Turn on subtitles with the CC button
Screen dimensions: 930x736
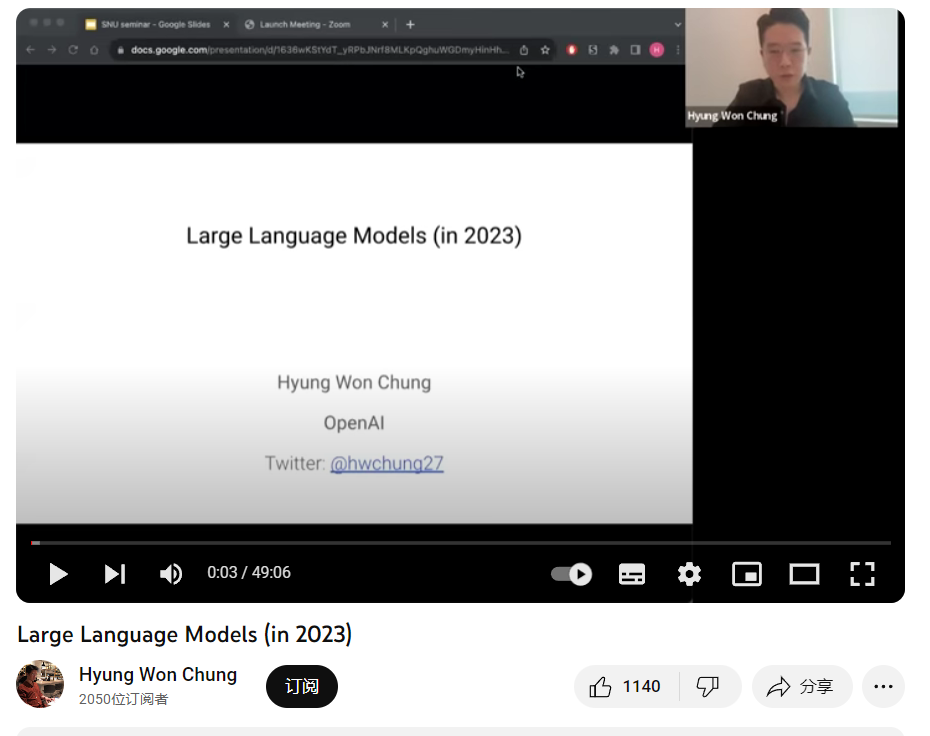[x=631, y=574]
